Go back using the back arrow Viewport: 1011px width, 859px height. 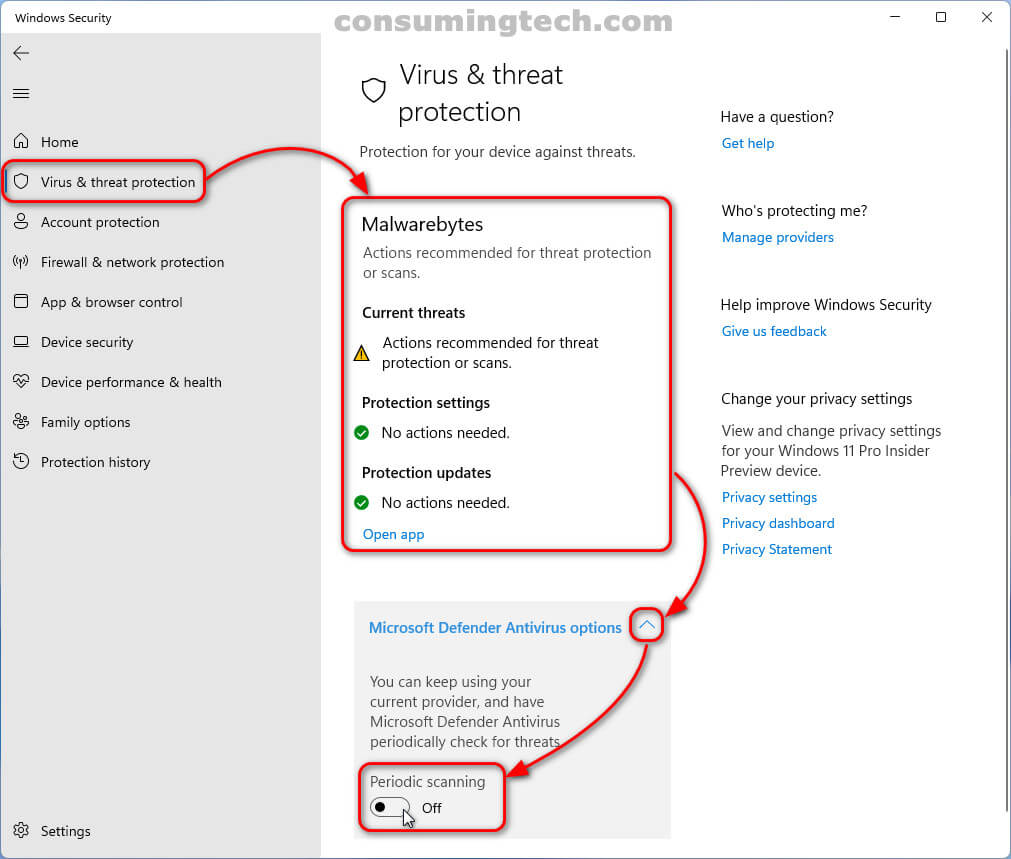[21, 53]
